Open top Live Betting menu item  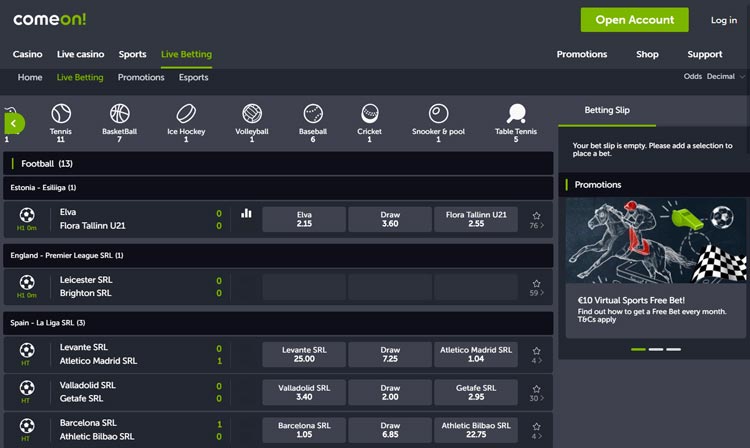pyautogui.click(x=187, y=54)
